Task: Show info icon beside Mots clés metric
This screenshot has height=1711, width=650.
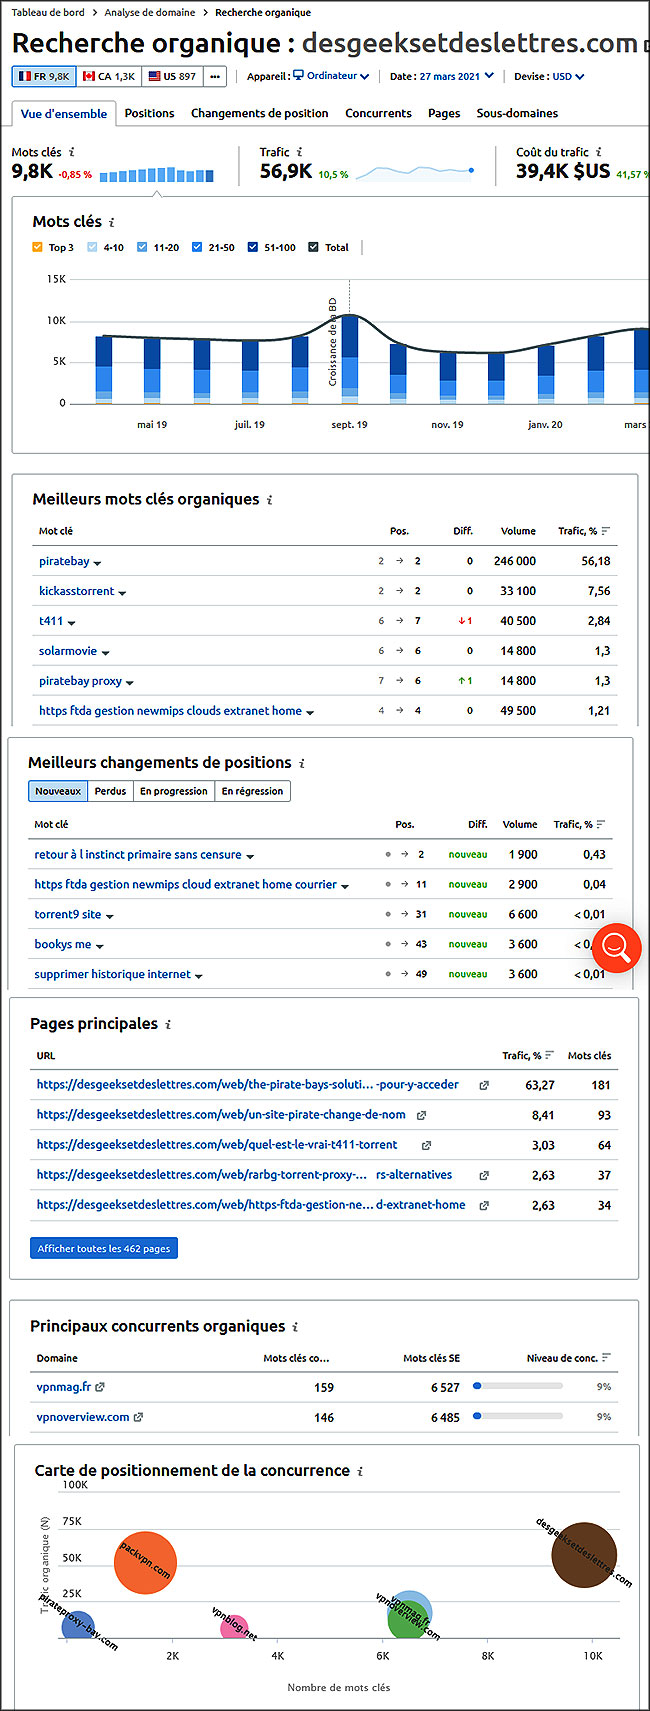Action: pos(71,152)
